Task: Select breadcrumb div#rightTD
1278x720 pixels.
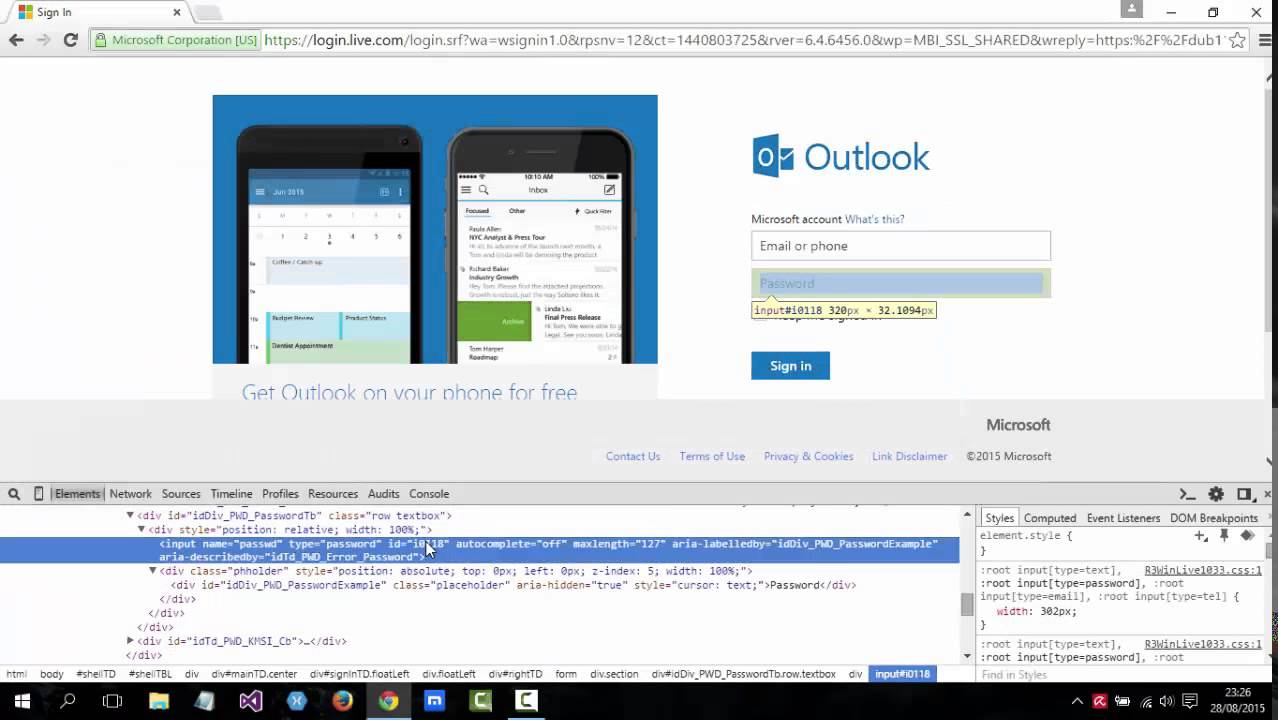Action: point(515,674)
